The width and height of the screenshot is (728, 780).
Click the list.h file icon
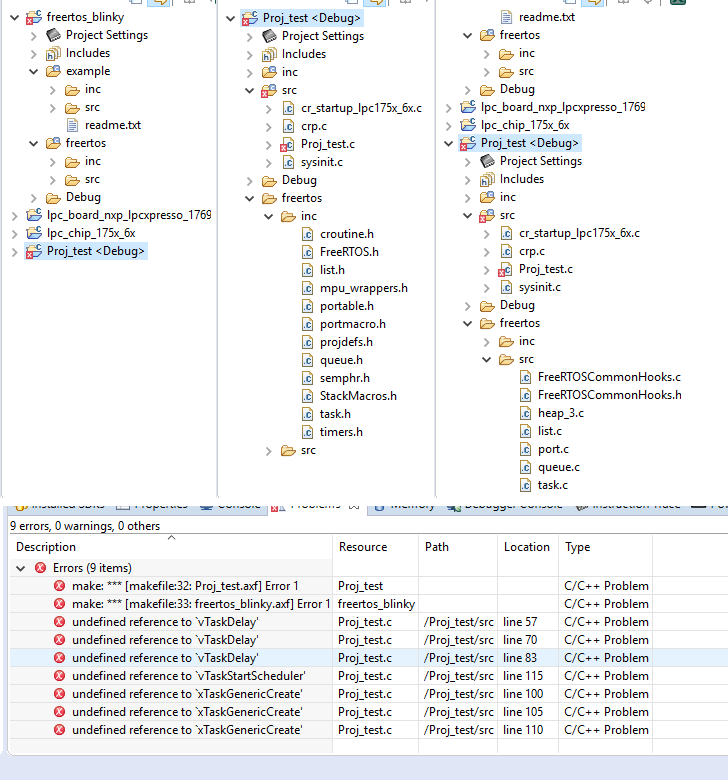click(308, 270)
